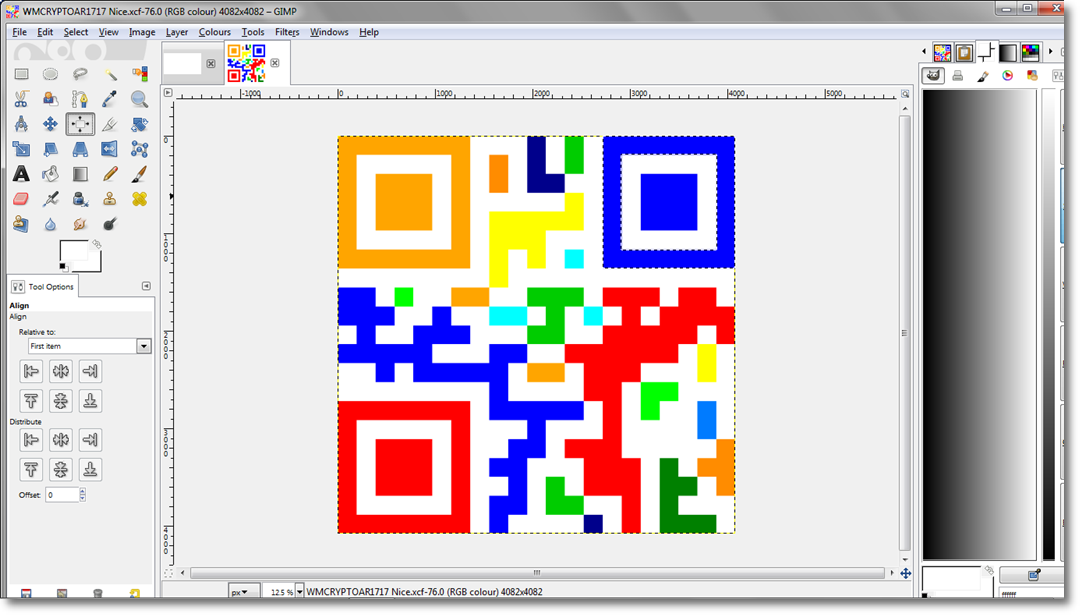The height and width of the screenshot is (615, 1080).
Task: Pick the Select by Colour tool
Action: click(139, 74)
